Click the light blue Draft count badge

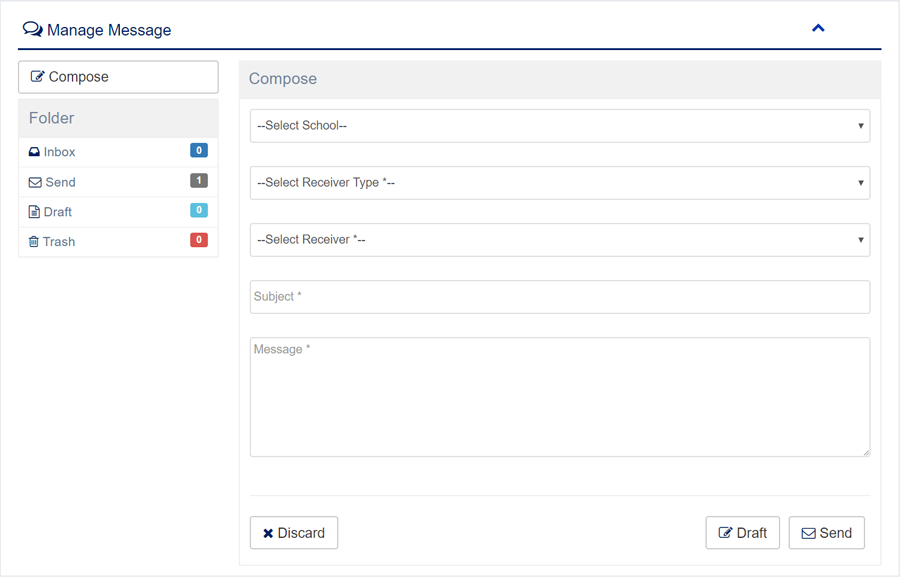[199, 211]
